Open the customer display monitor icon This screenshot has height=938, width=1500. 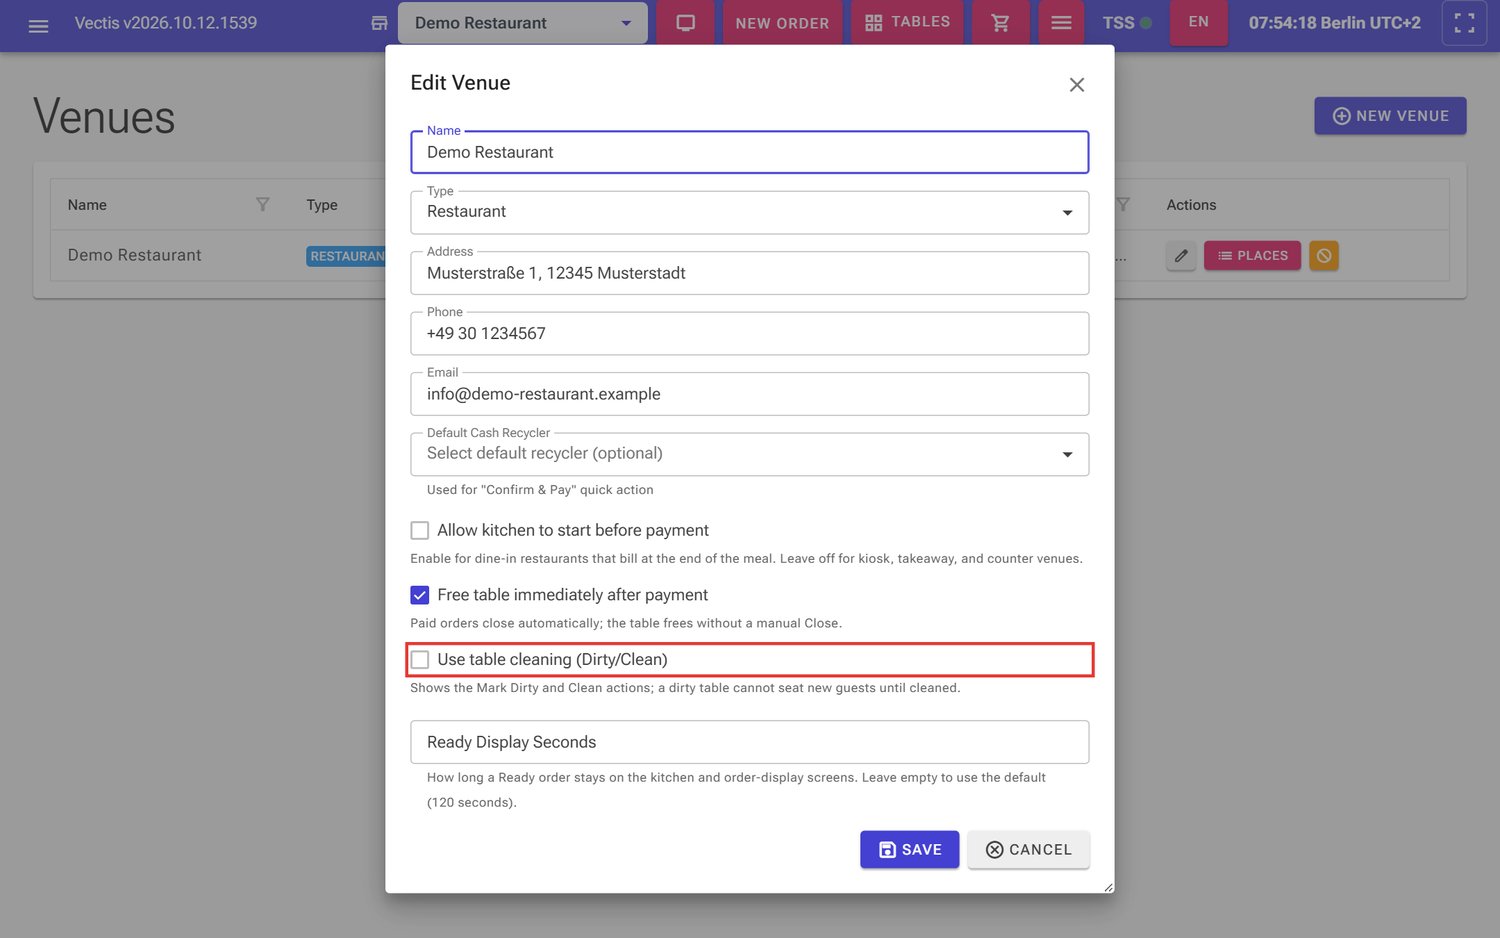pos(685,22)
